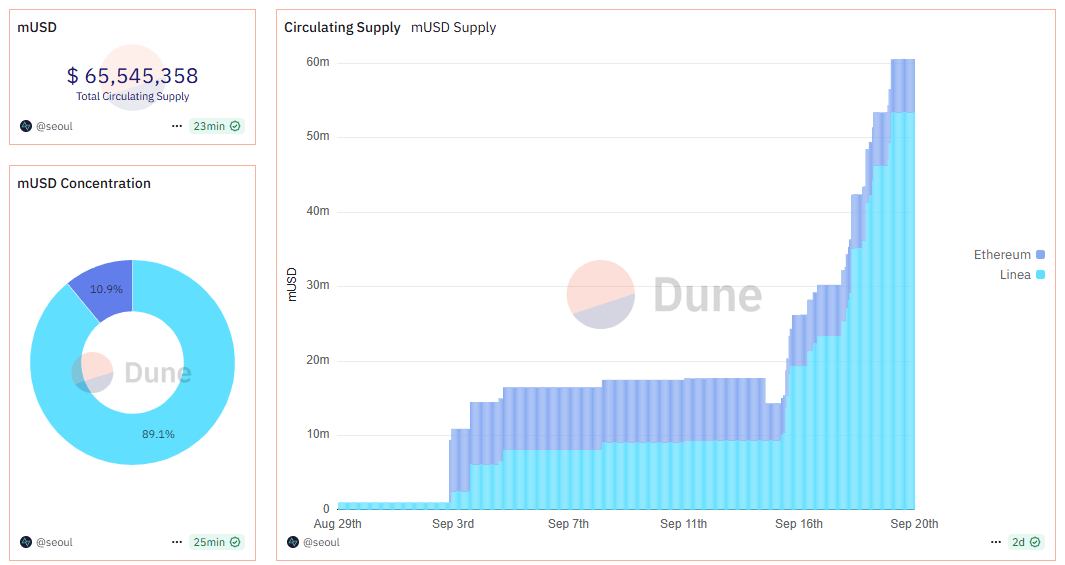This screenshot has width=1065, height=565.
Task: Open the mUSD Supply query name
Action: click(453, 27)
